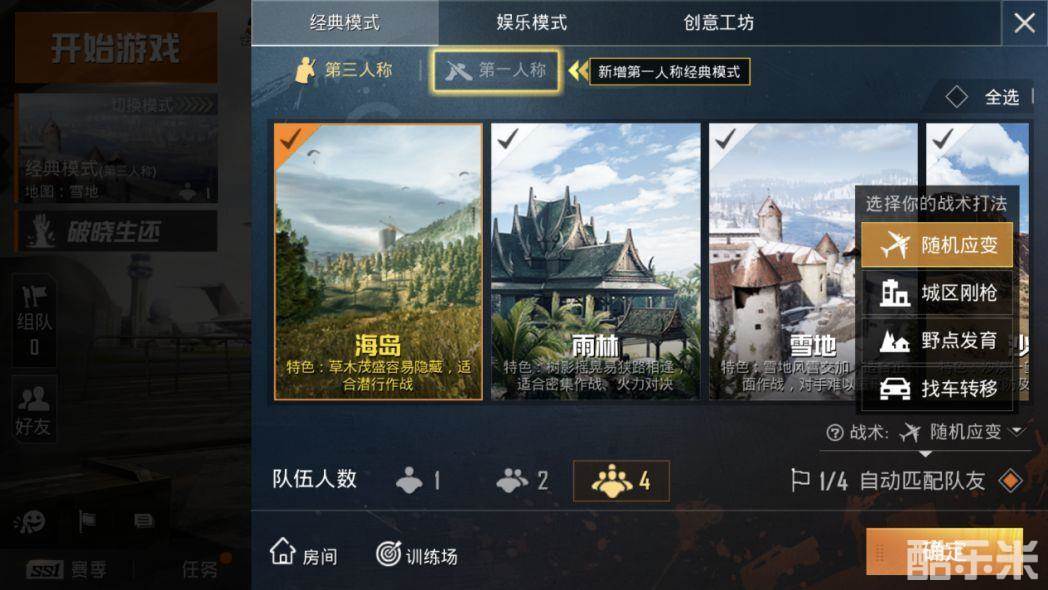1048x590 pixels.
Task: Choose 野点发育 tactic option
Action: pyautogui.click(x=937, y=341)
